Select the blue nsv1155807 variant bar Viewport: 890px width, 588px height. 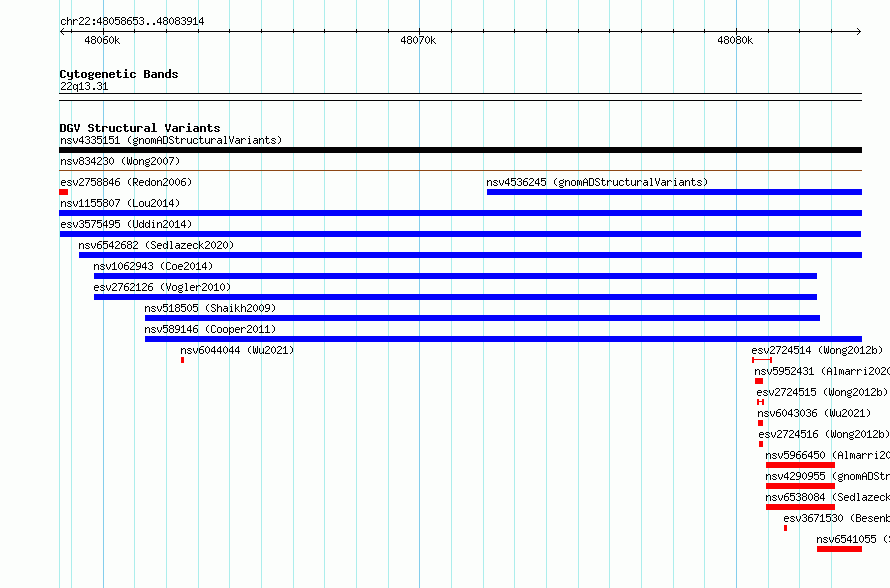(x=460, y=213)
